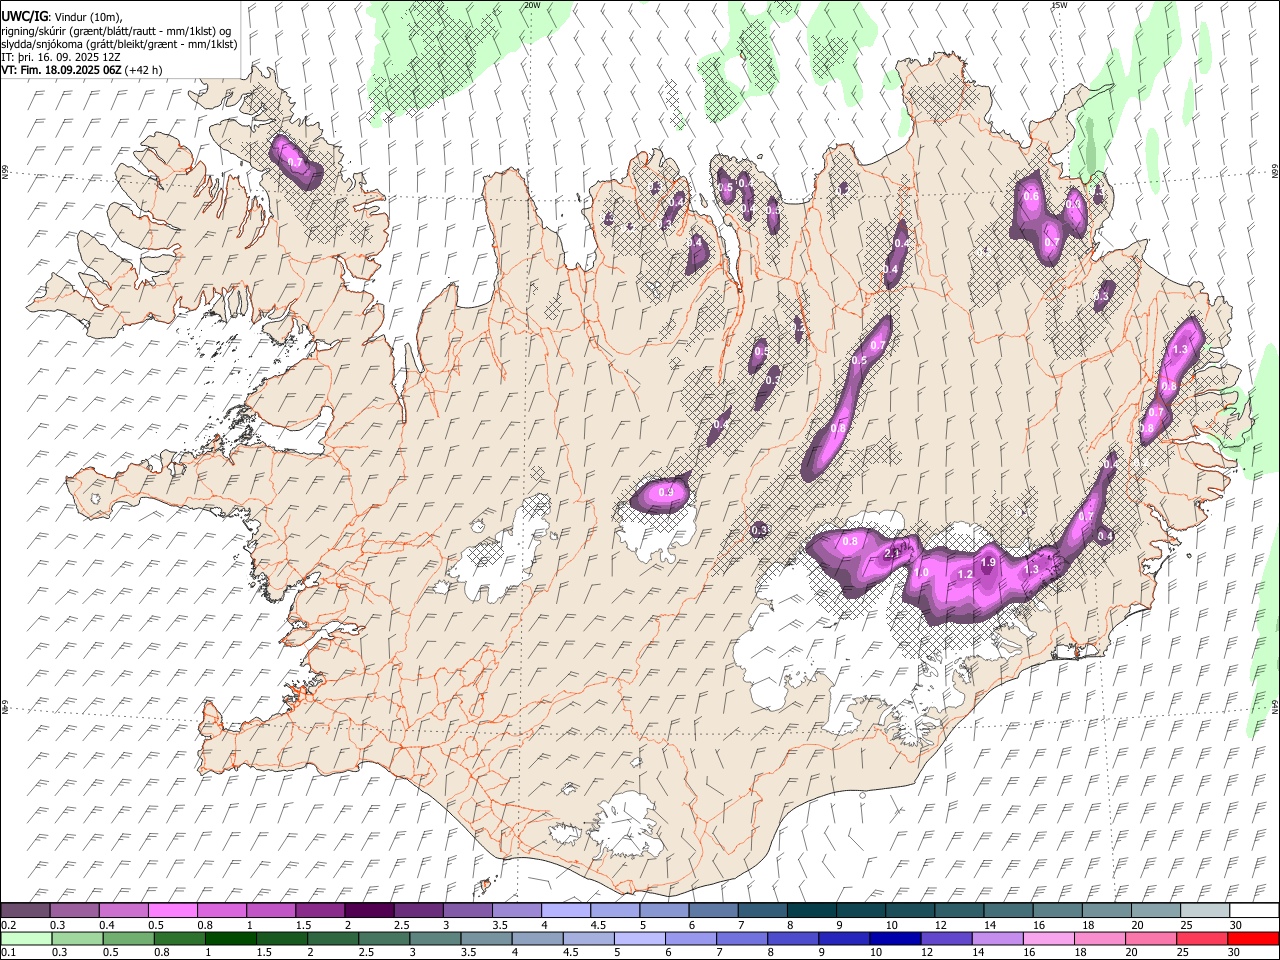The image size is (1280, 960).
Task: Click the 'rigning/skúrir' legend description line
Action: point(115,31)
